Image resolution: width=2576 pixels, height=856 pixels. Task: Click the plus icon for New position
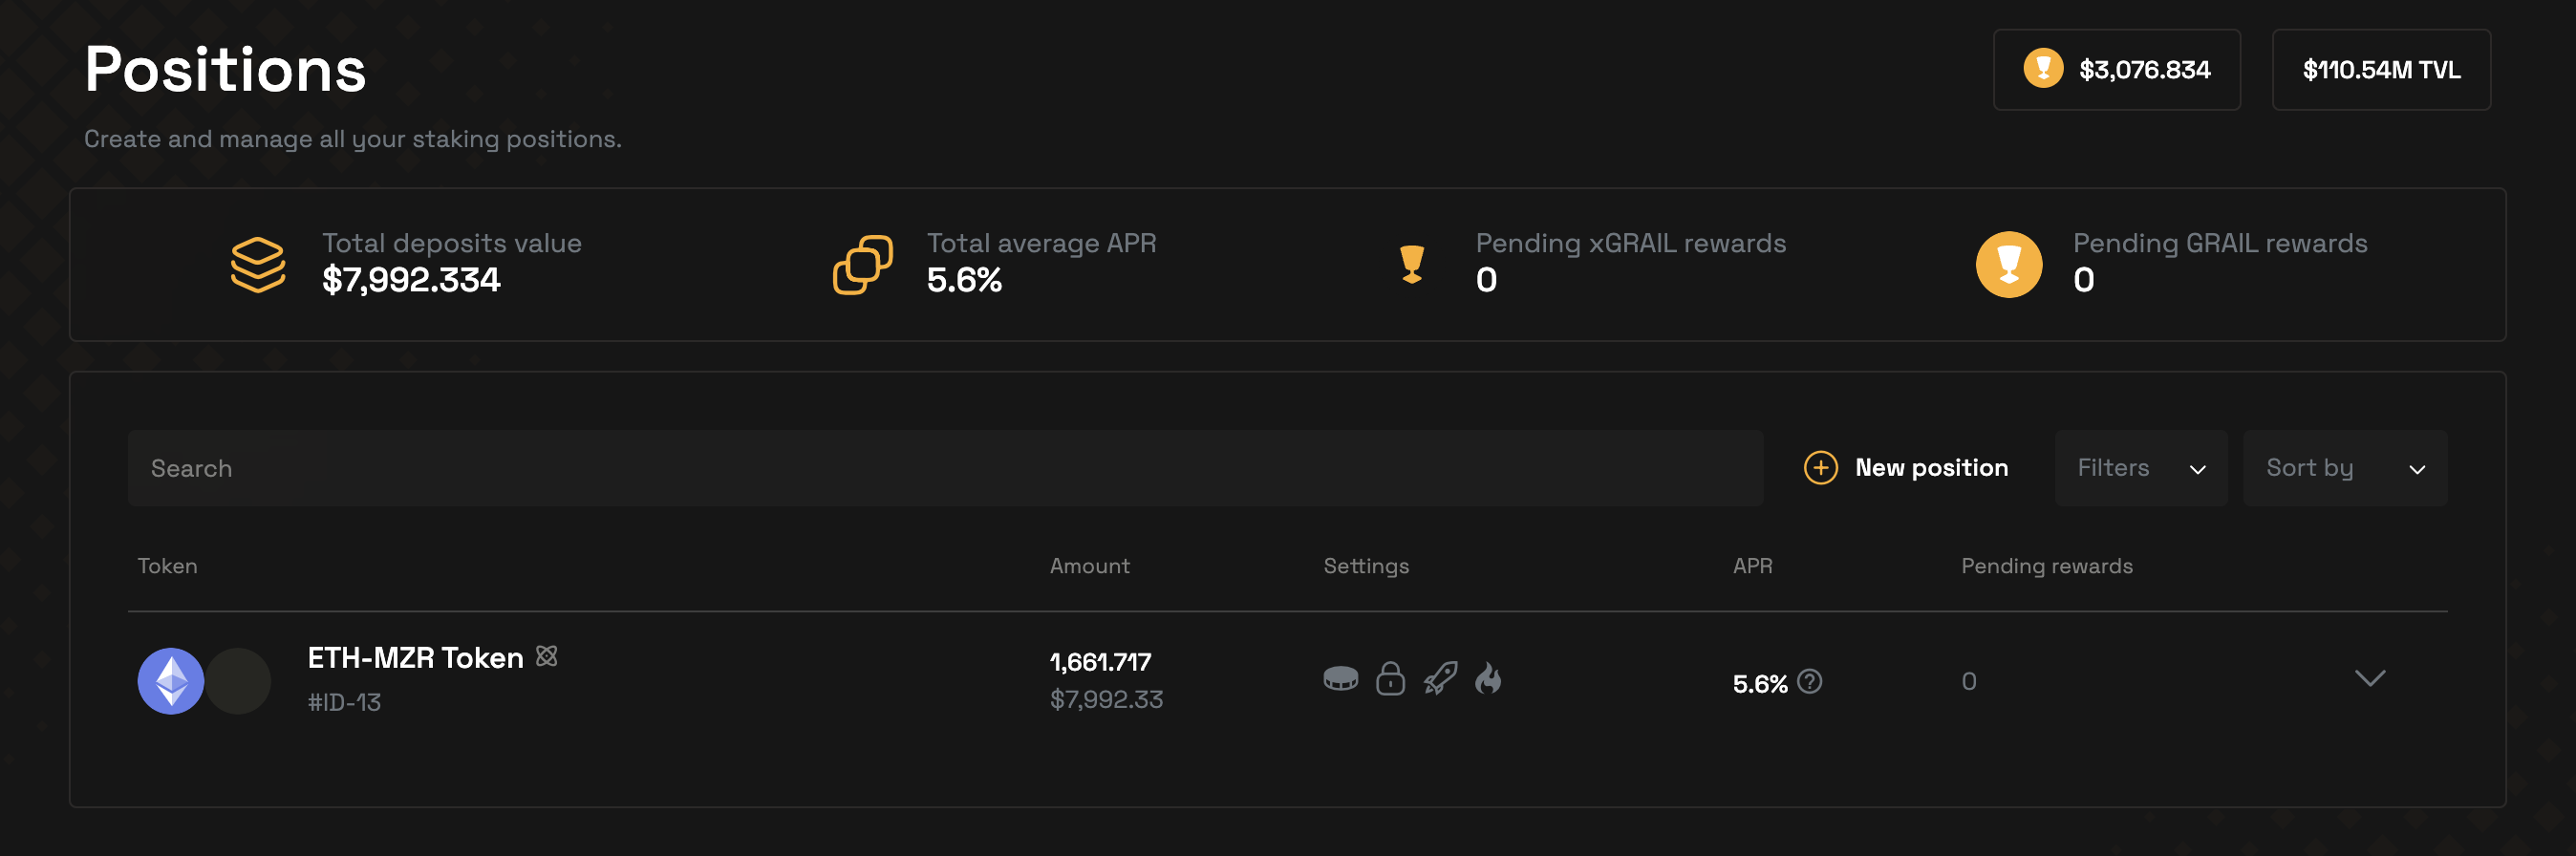coord(1820,468)
